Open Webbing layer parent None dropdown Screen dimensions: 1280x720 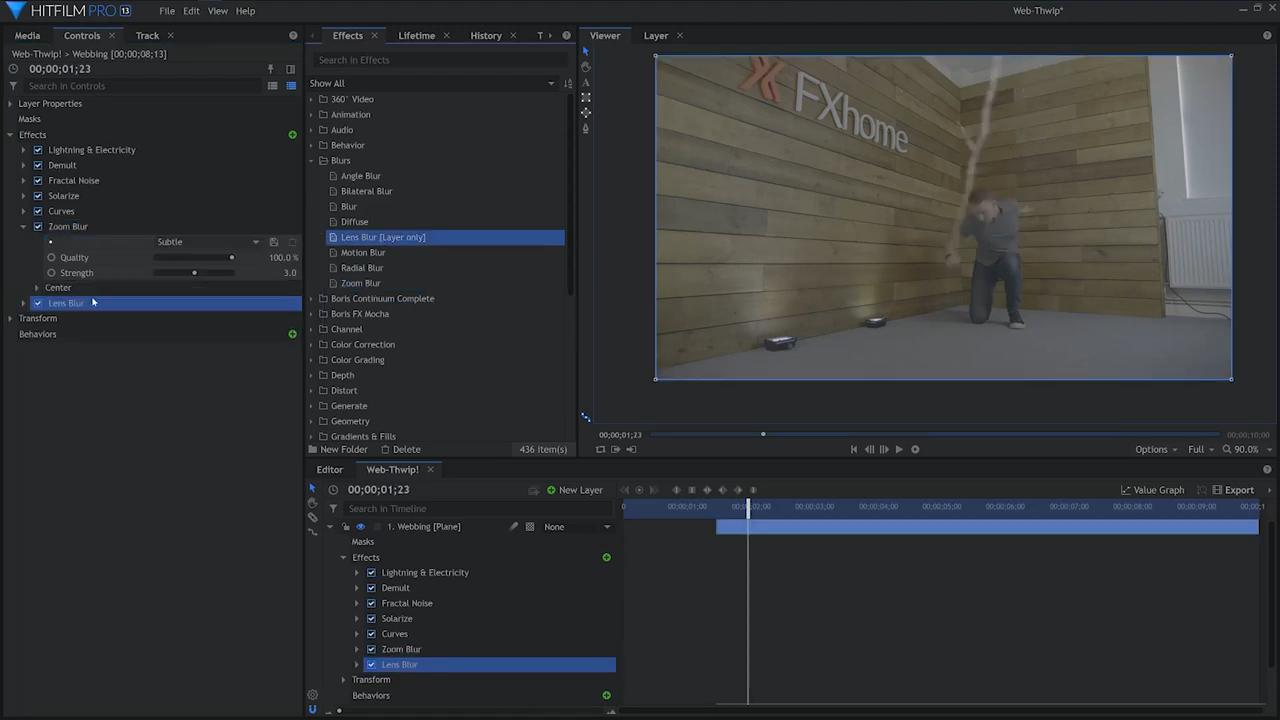[x=577, y=527]
